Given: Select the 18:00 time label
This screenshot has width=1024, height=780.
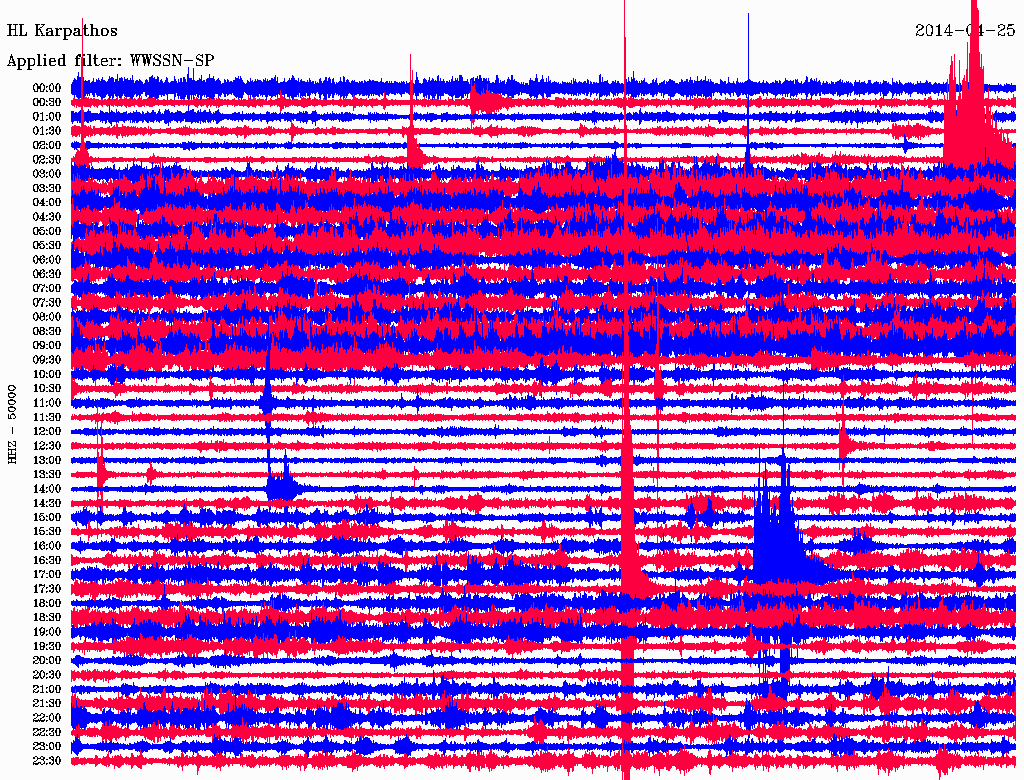Looking at the screenshot, I should click(47, 603).
